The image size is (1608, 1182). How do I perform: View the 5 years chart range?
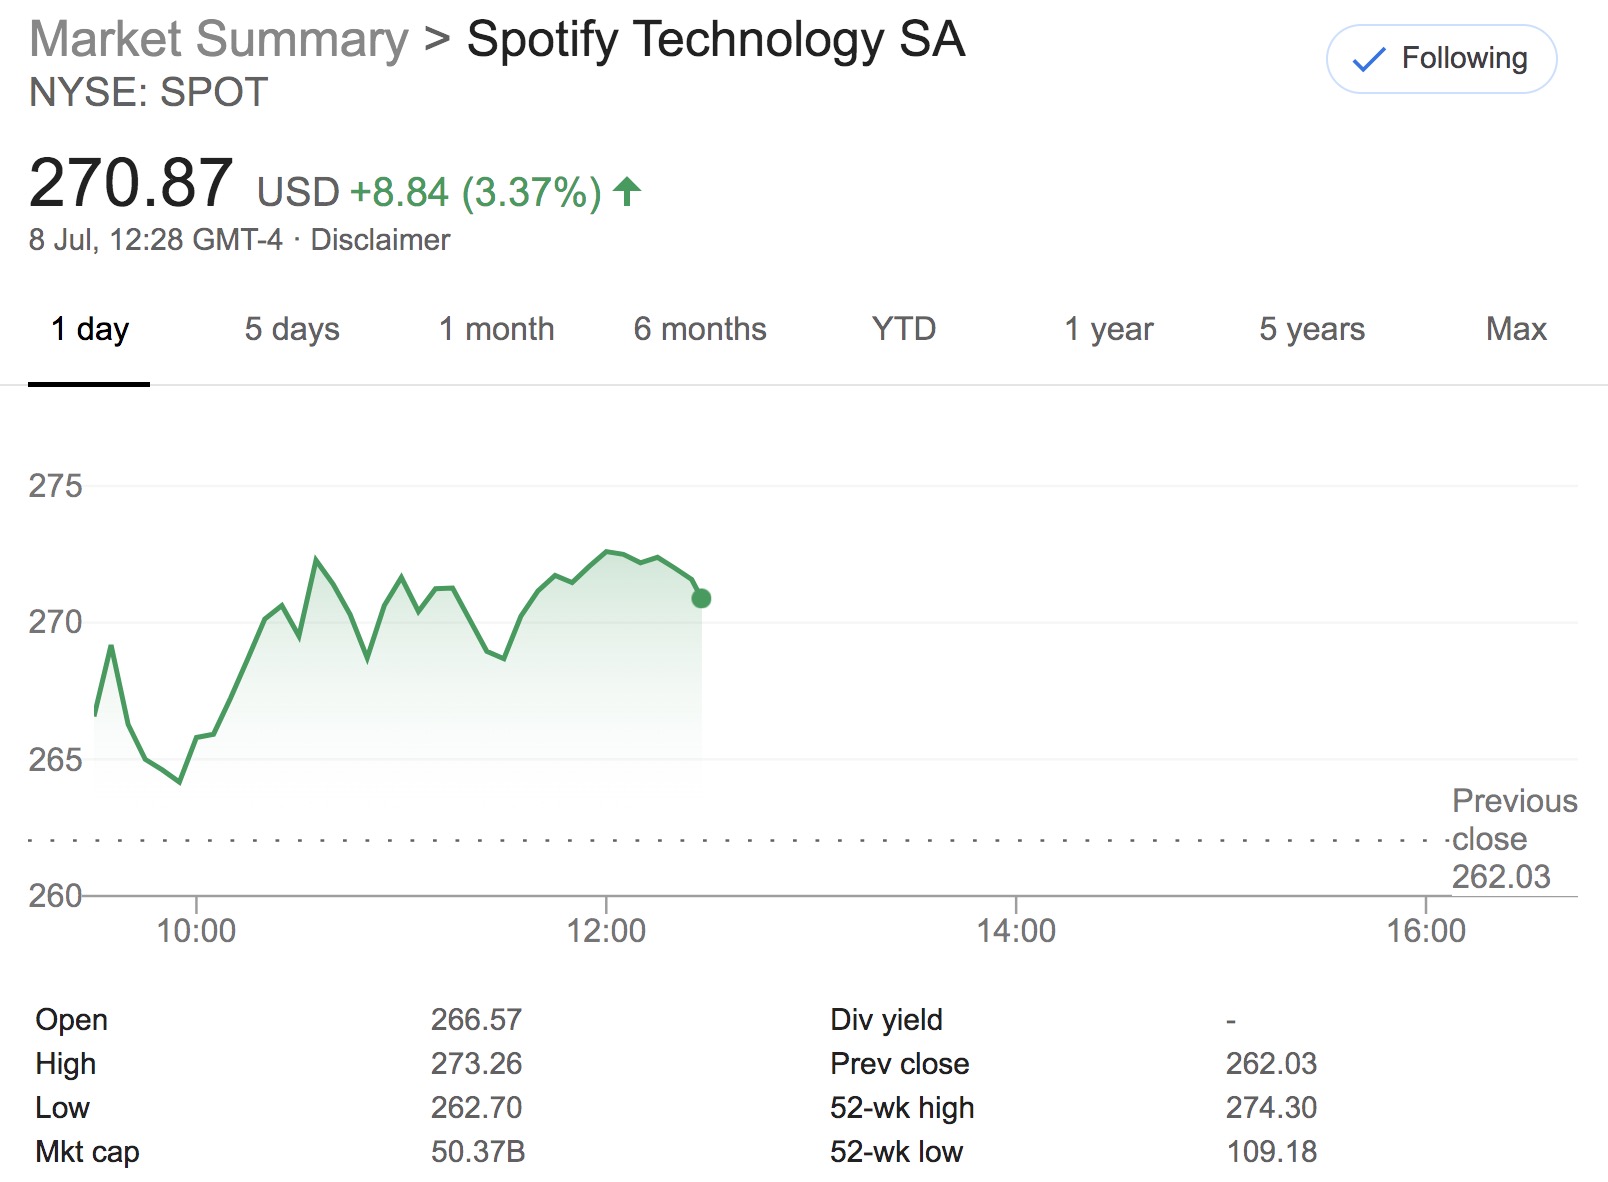tap(1311, 329)
